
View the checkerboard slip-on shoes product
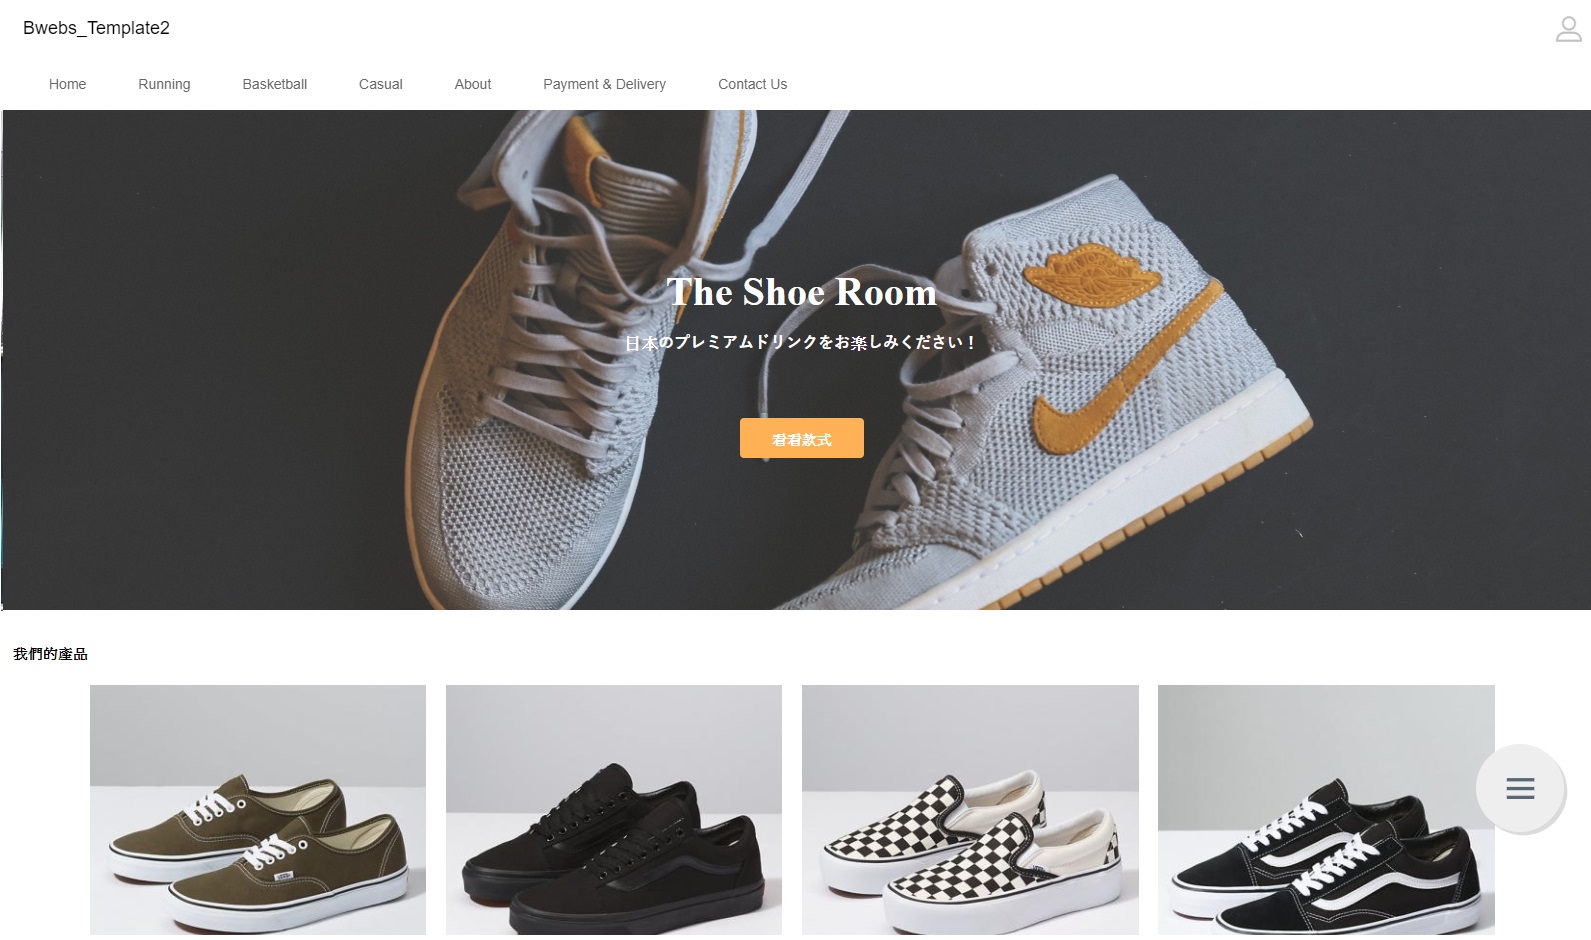(x=970, y=810)
